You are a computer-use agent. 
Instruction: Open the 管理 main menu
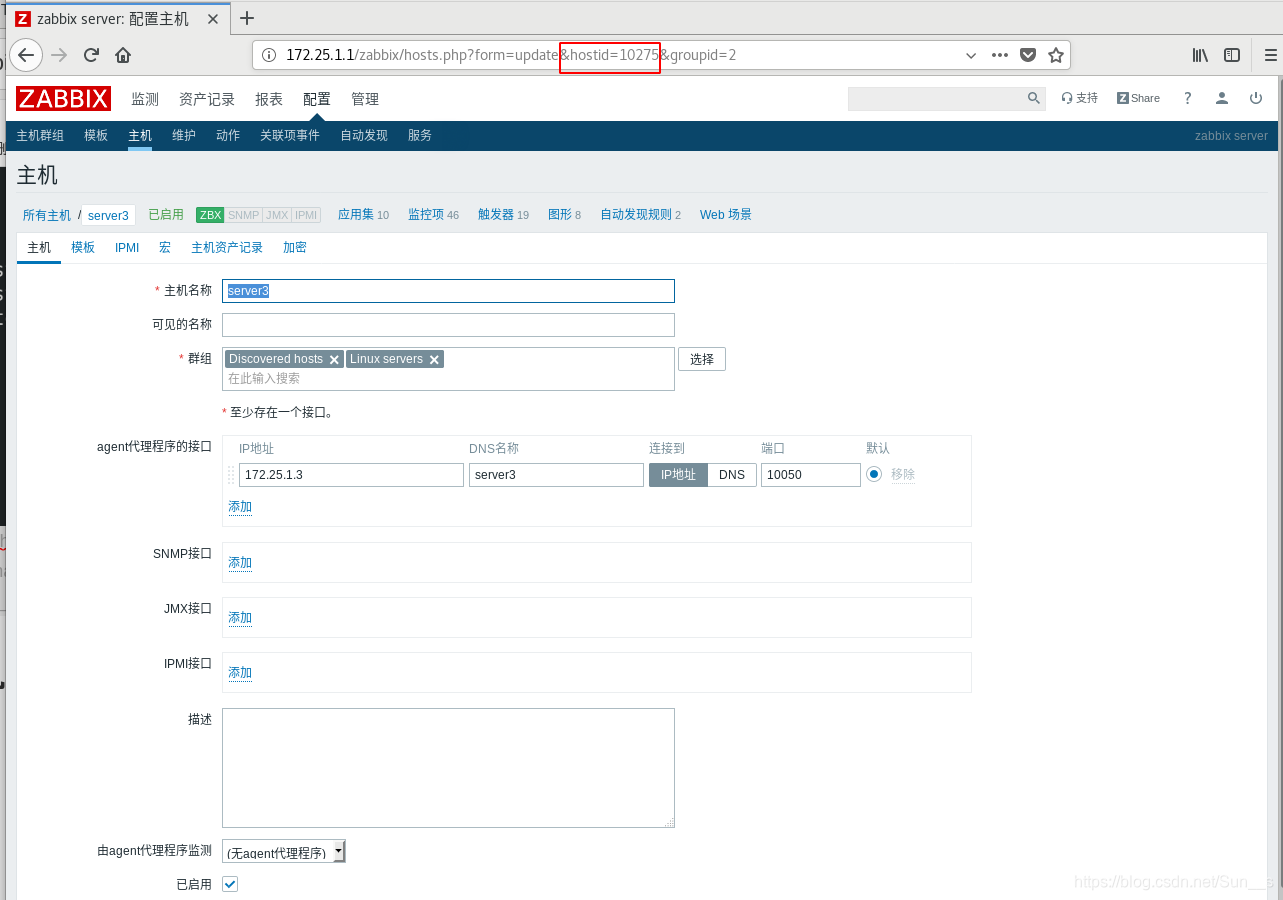click(365, 99)
